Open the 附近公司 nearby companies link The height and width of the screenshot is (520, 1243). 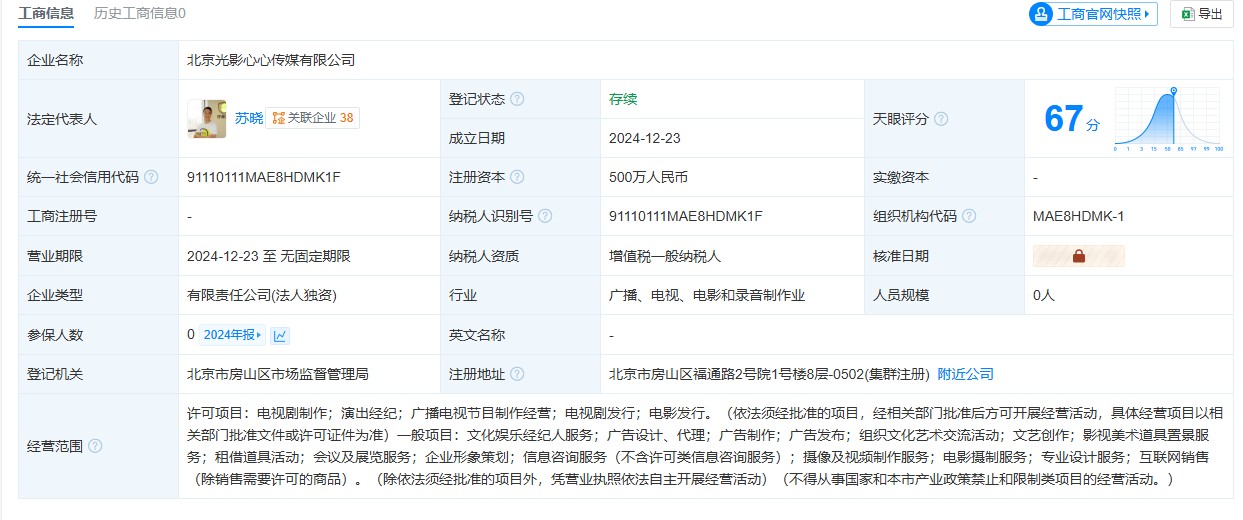(965, 374)
